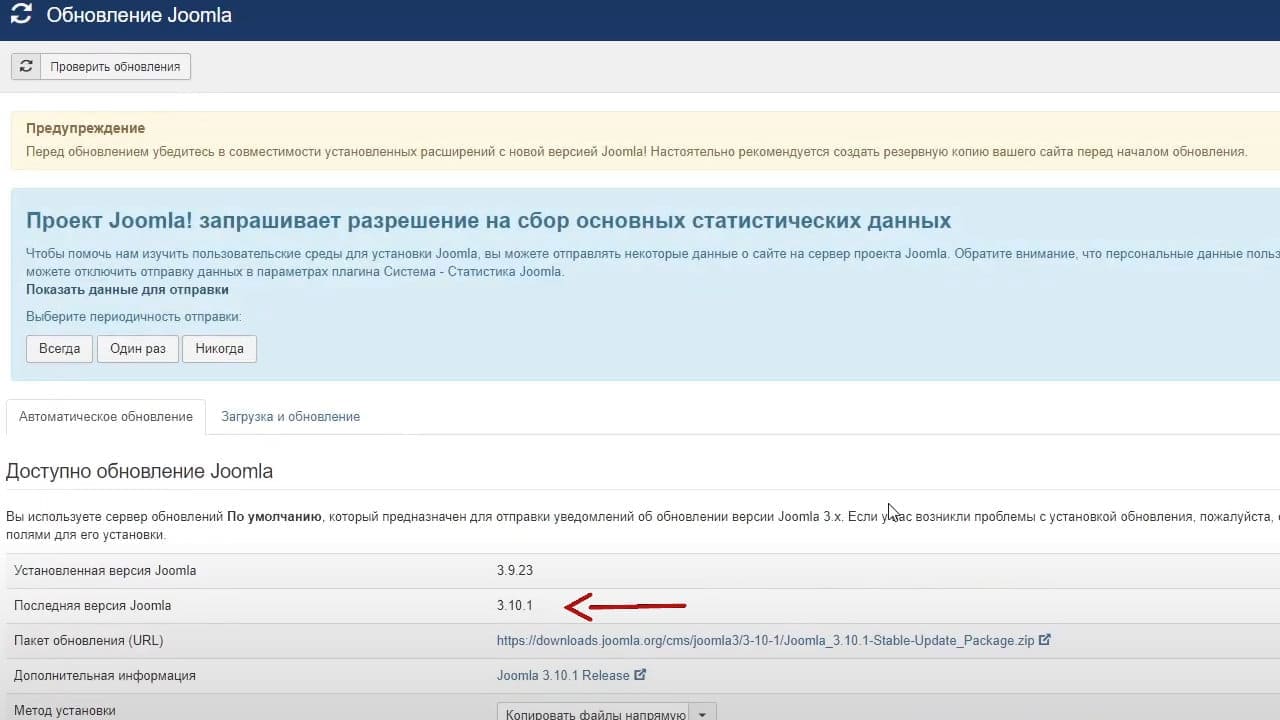Click the Предупреждение warning title
Image resolution: width=1280 pixels, height=720 pixels.
(85, 128)
